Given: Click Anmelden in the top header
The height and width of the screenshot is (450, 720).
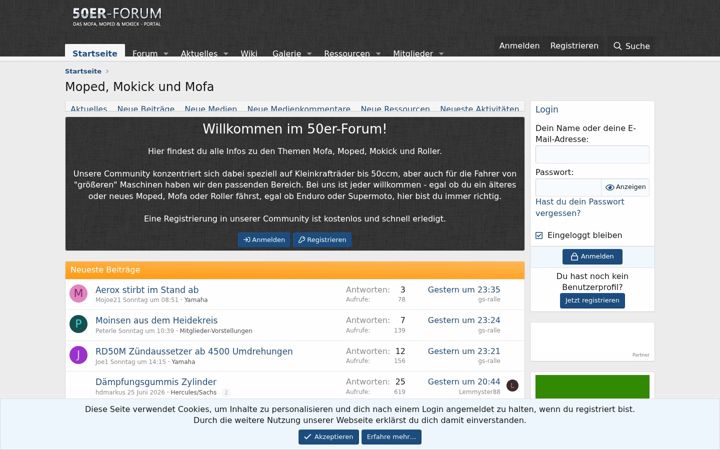Looking at the screenshot, I should coord(519,46).
